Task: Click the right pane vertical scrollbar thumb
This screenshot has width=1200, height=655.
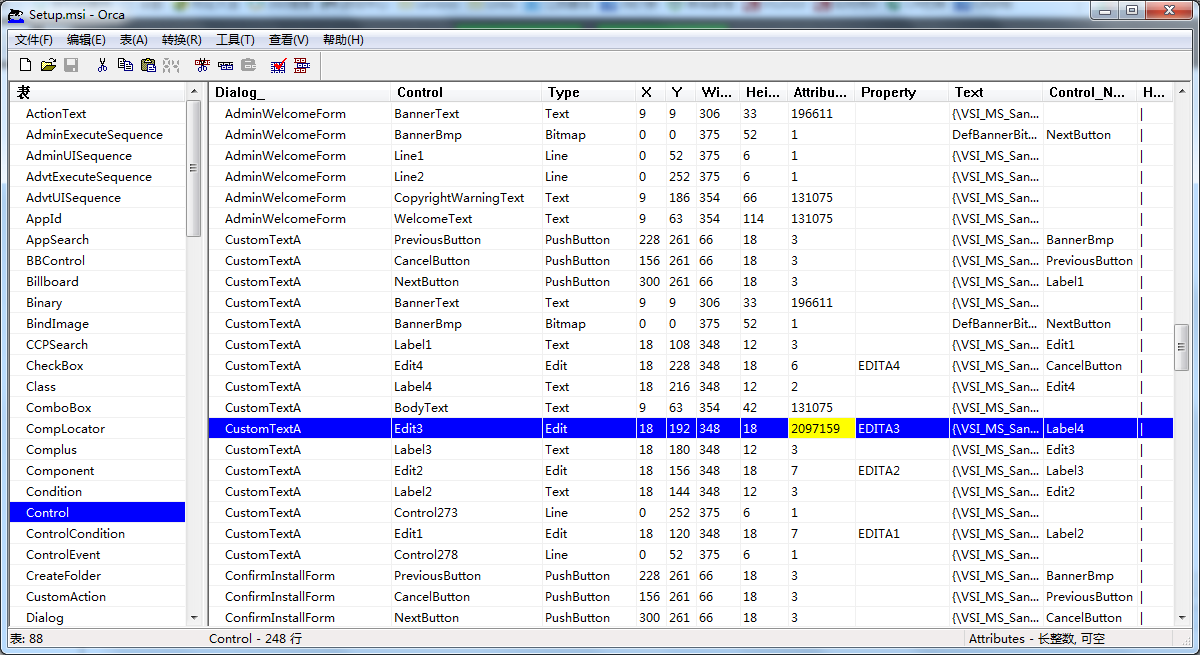Action: pos(1181,347)
